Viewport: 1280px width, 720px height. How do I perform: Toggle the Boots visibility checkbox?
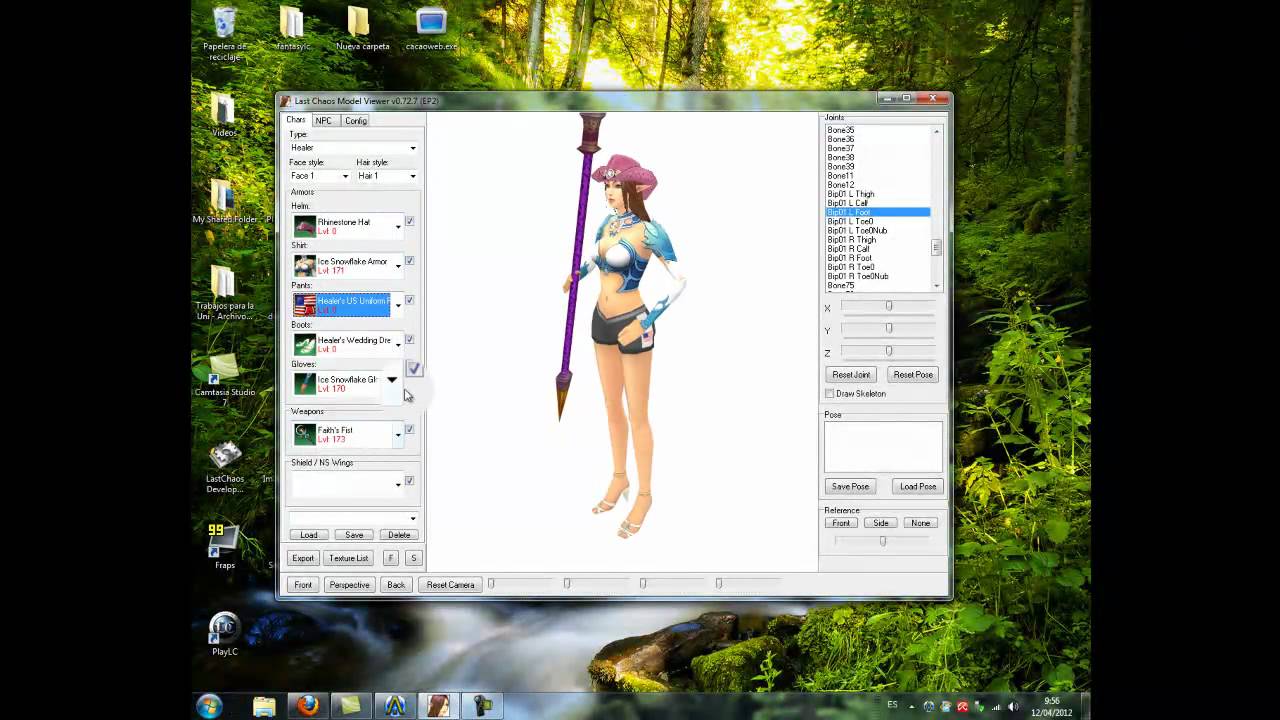(409, 340)
